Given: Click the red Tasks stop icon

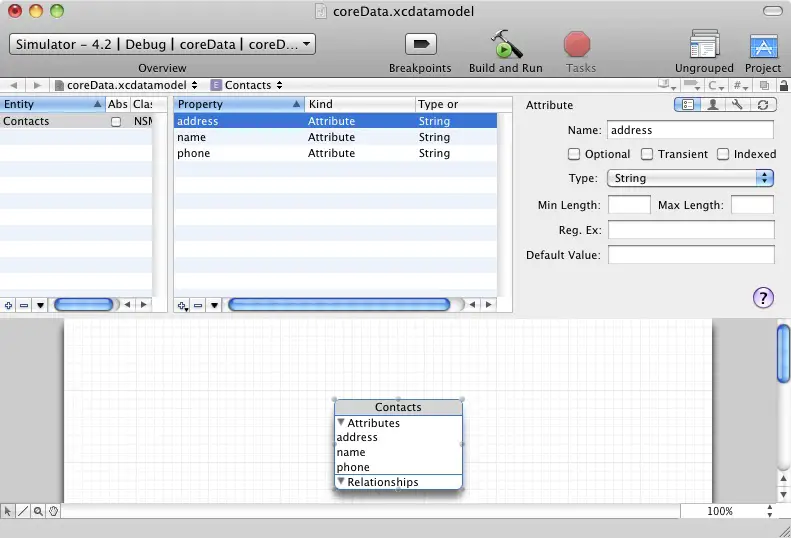Looking at the screenshot, I should (577, 44).
